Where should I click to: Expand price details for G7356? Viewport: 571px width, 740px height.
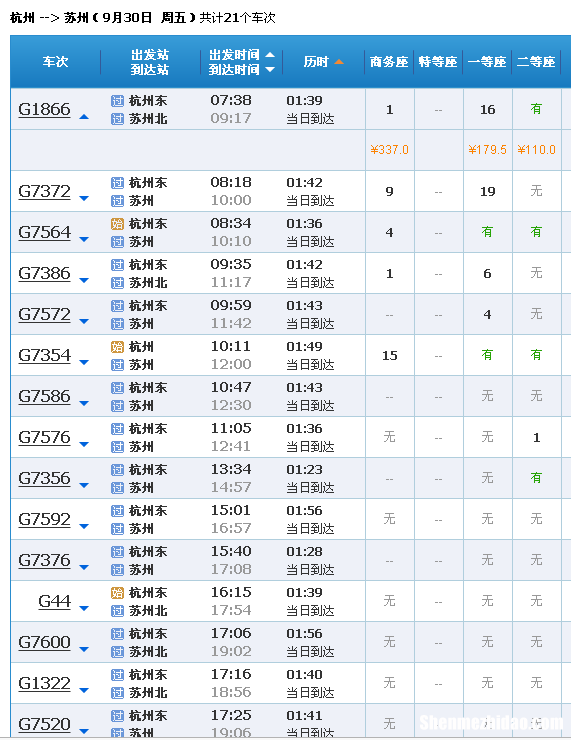click(x=84, y=486)
